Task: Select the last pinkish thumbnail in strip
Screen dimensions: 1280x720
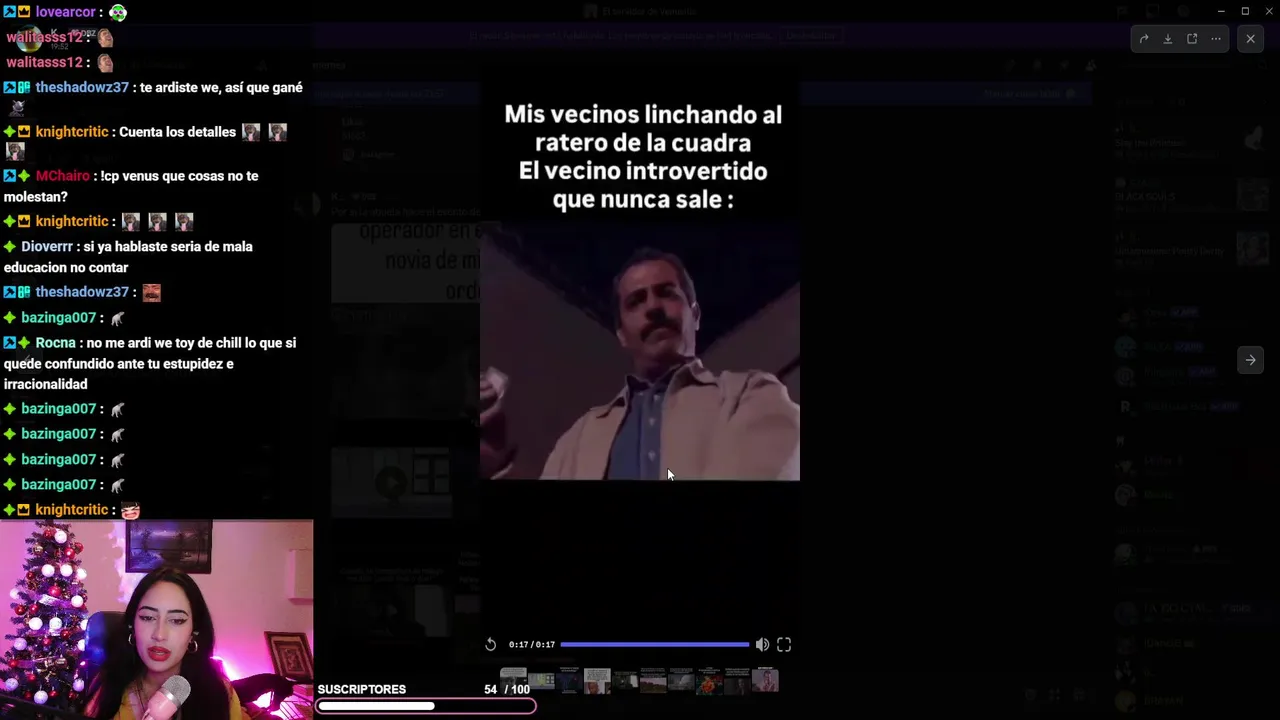Action: tap(765, 681)
